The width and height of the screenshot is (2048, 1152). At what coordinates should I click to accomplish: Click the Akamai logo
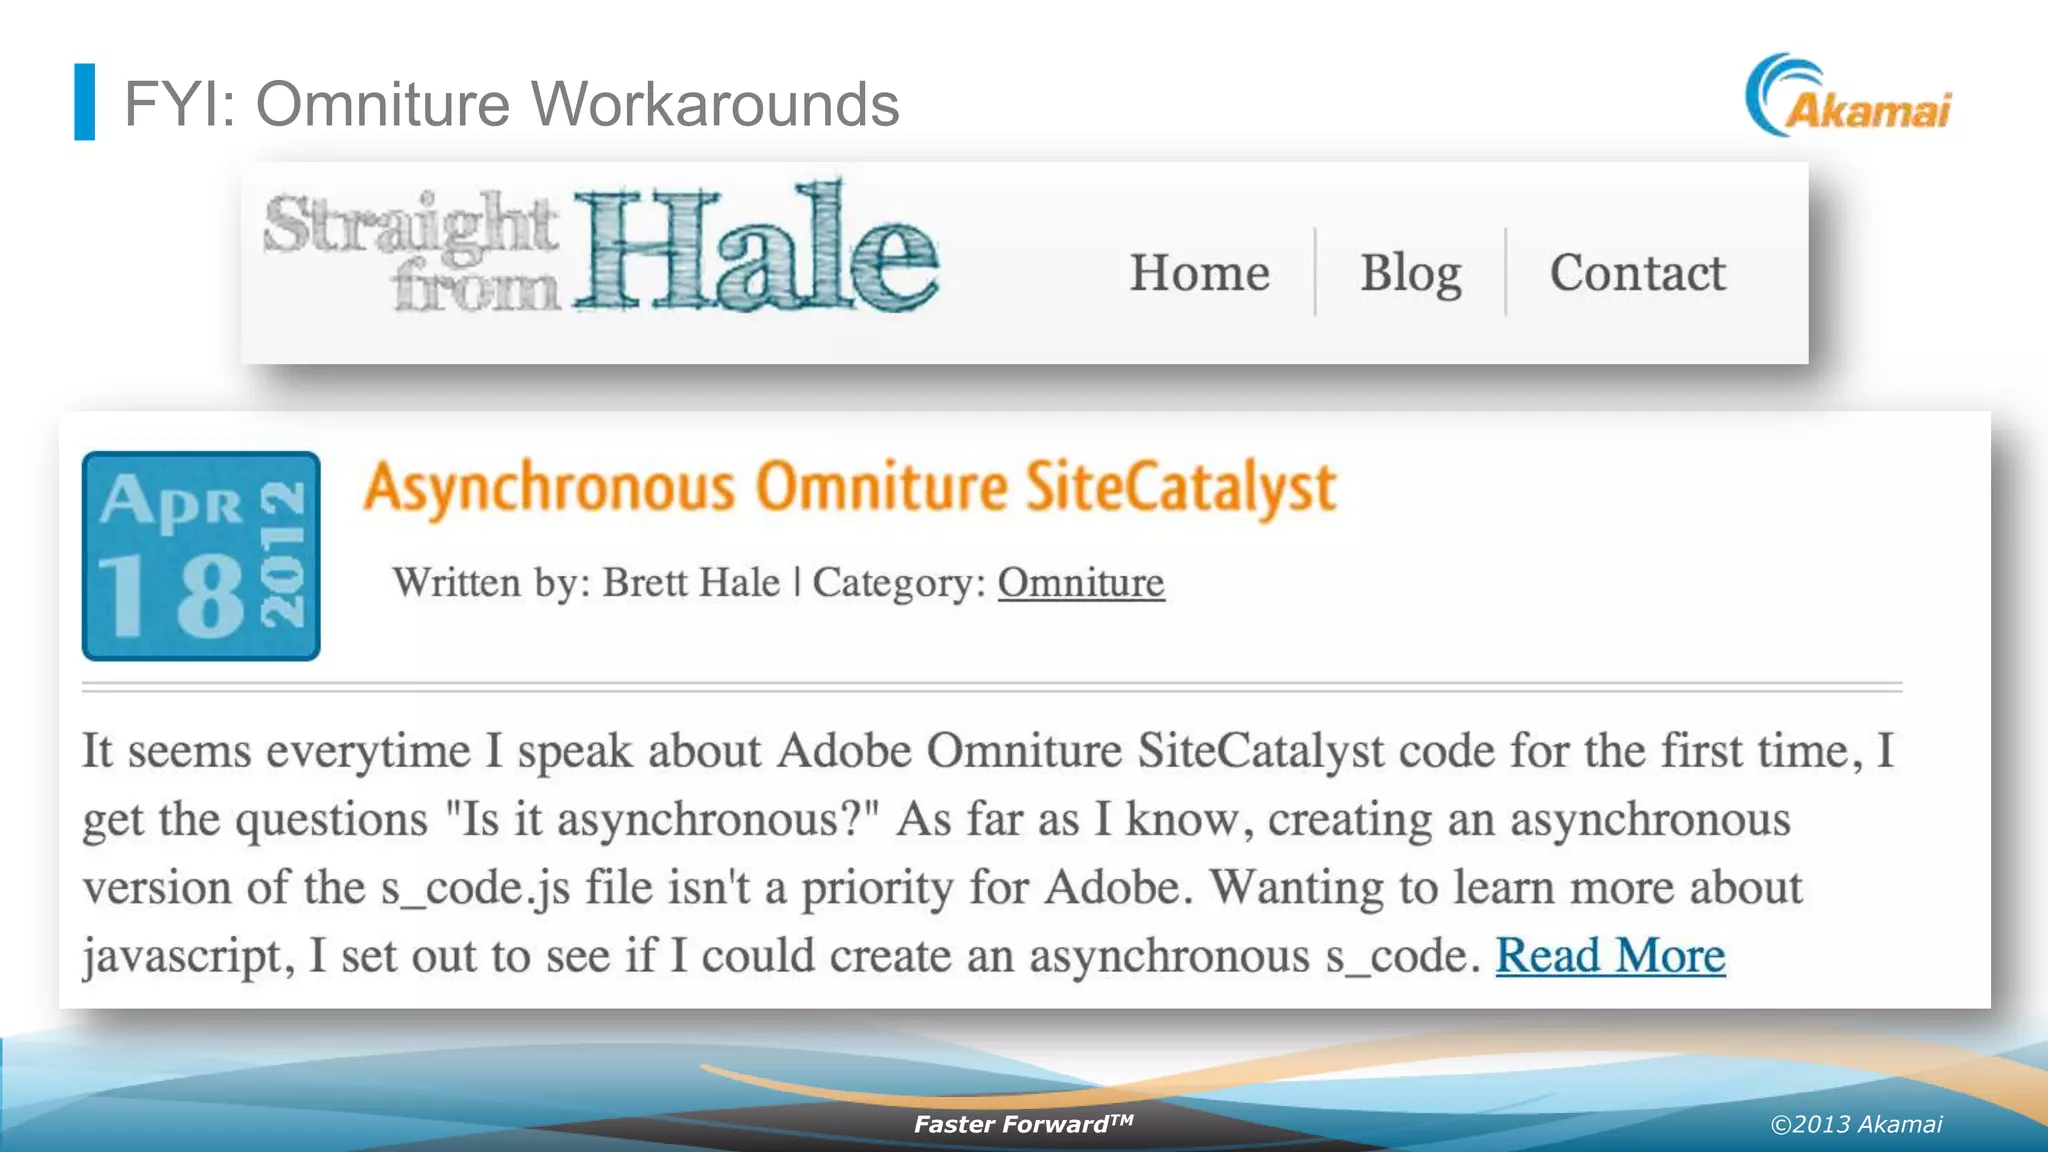point(1848,96)
